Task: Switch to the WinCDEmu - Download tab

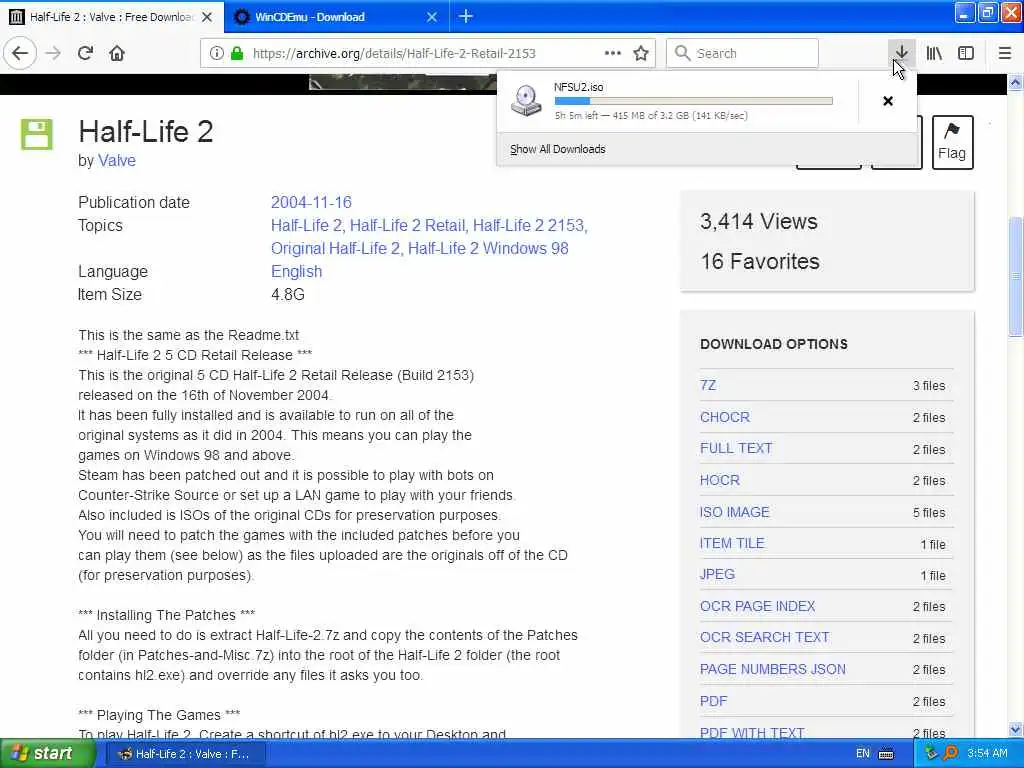Action: click(x=336, y=17)
